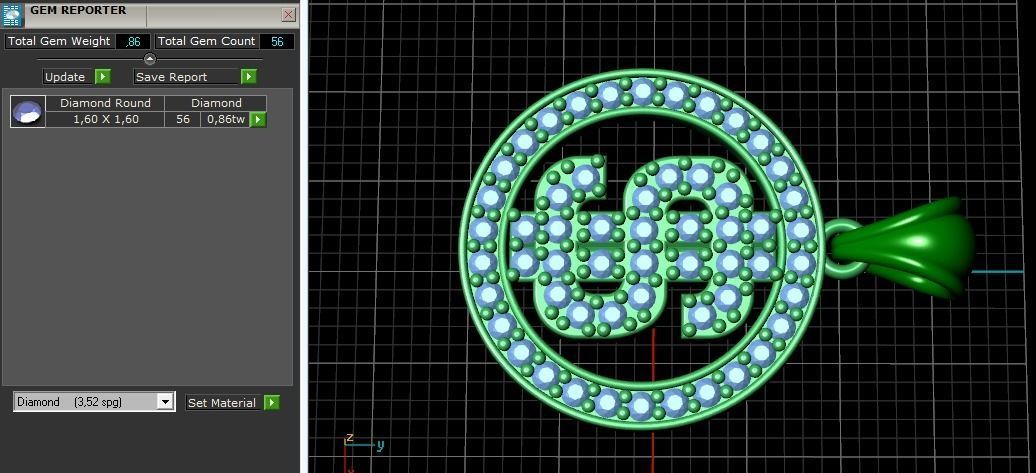Click the Update button label
The width and height of the screenshot is (1036, 473).
pos(65,77)
